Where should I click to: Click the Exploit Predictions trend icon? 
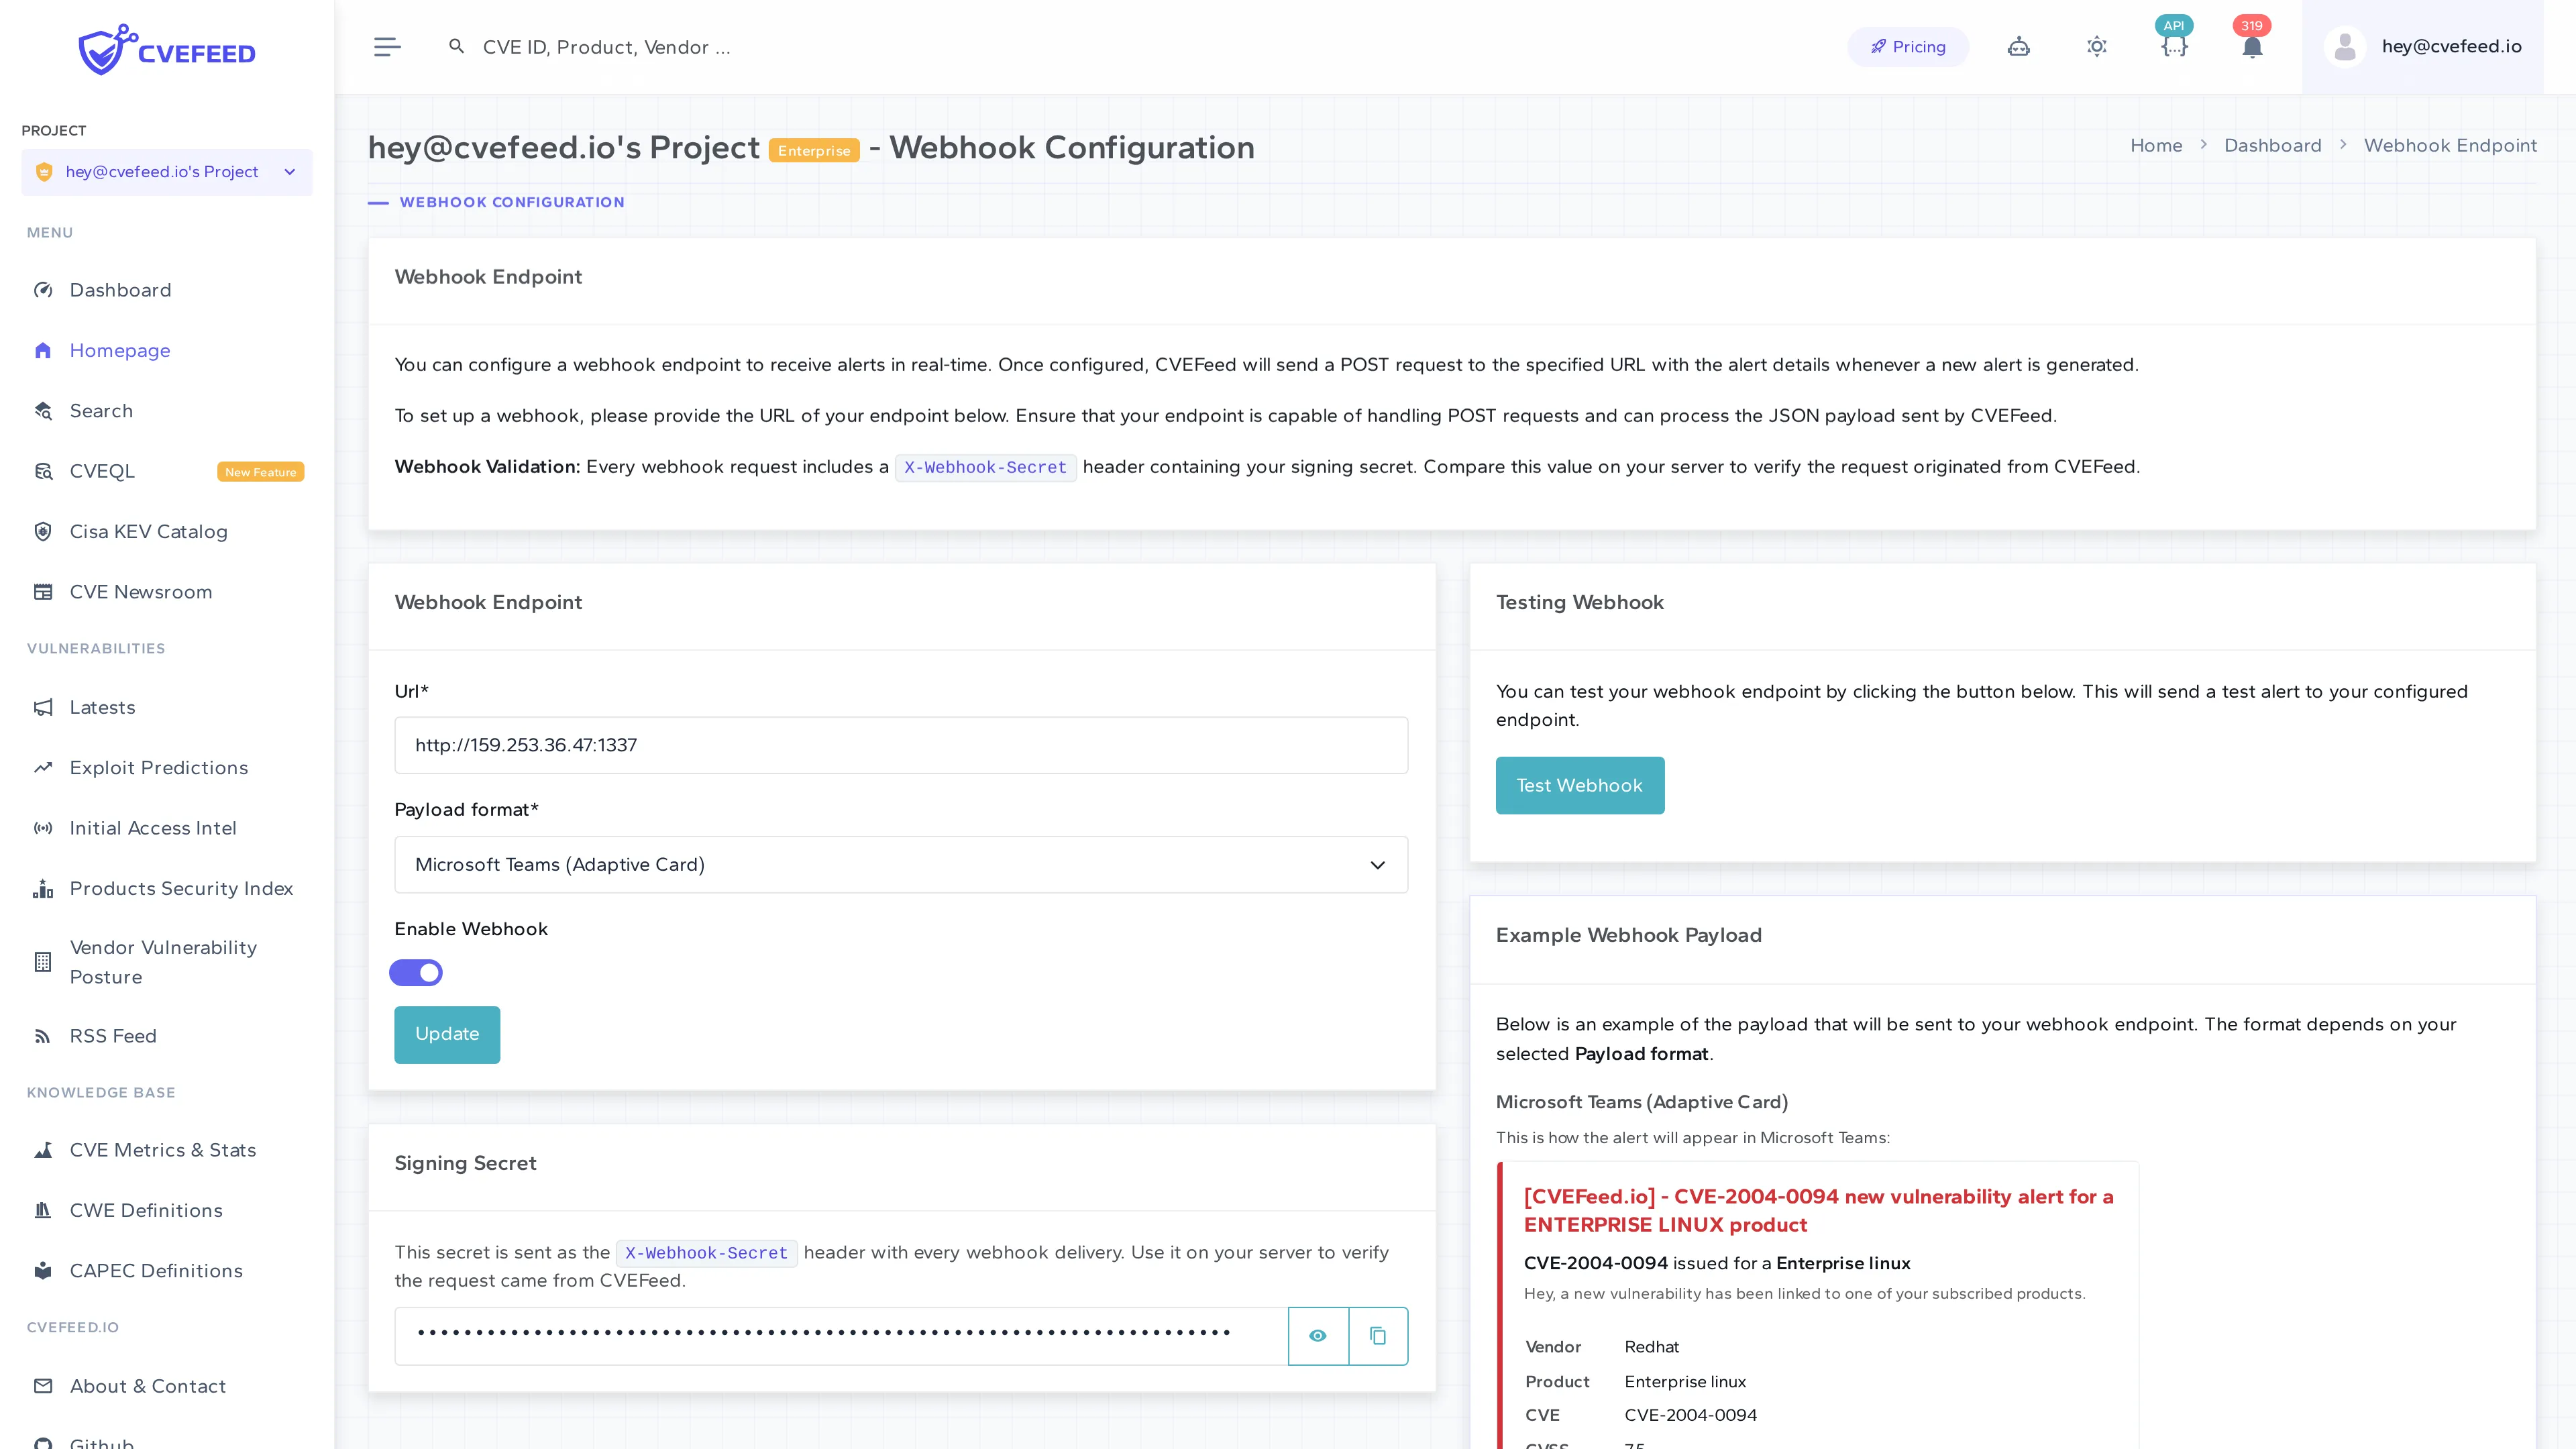pyautogui.click(x=43, y=767)
